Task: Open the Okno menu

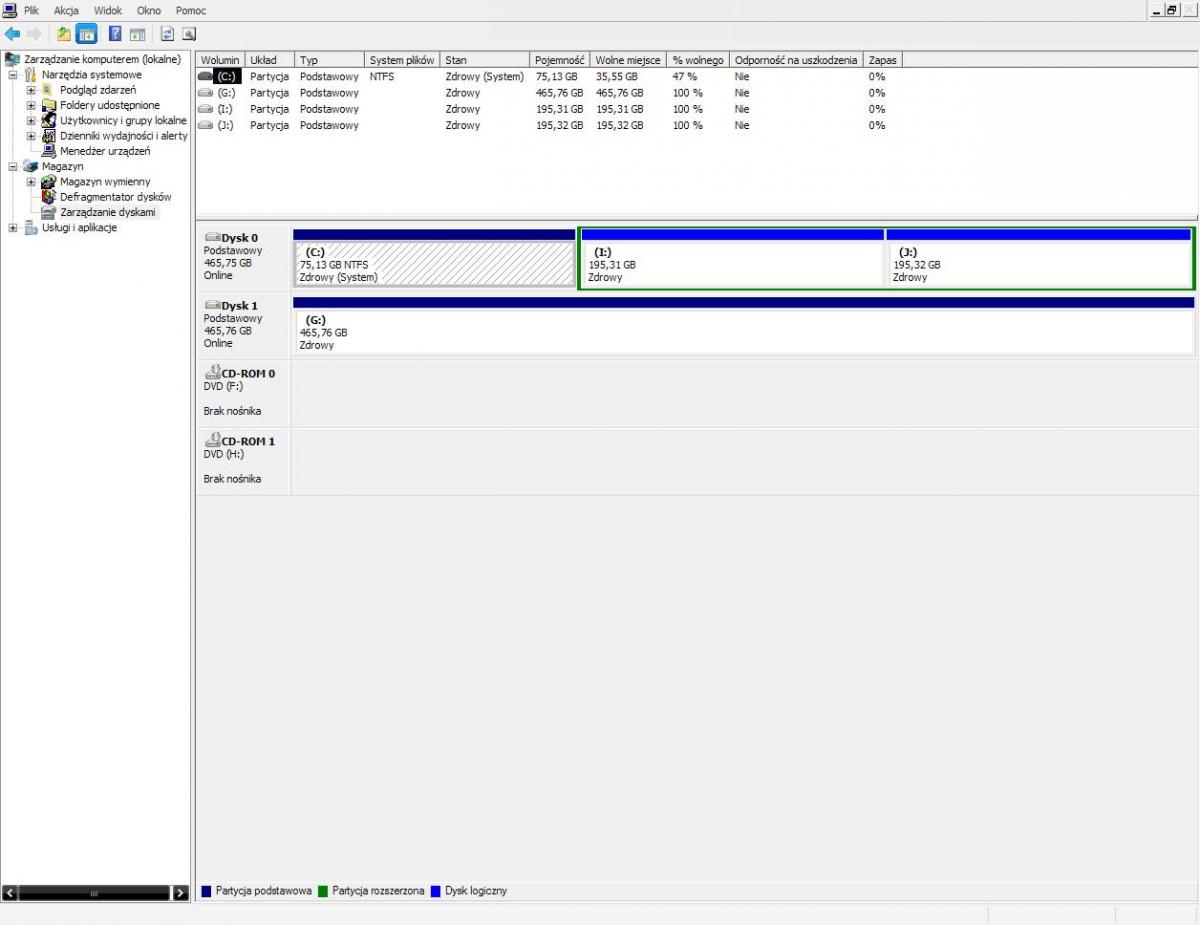Action: point(148,10)
